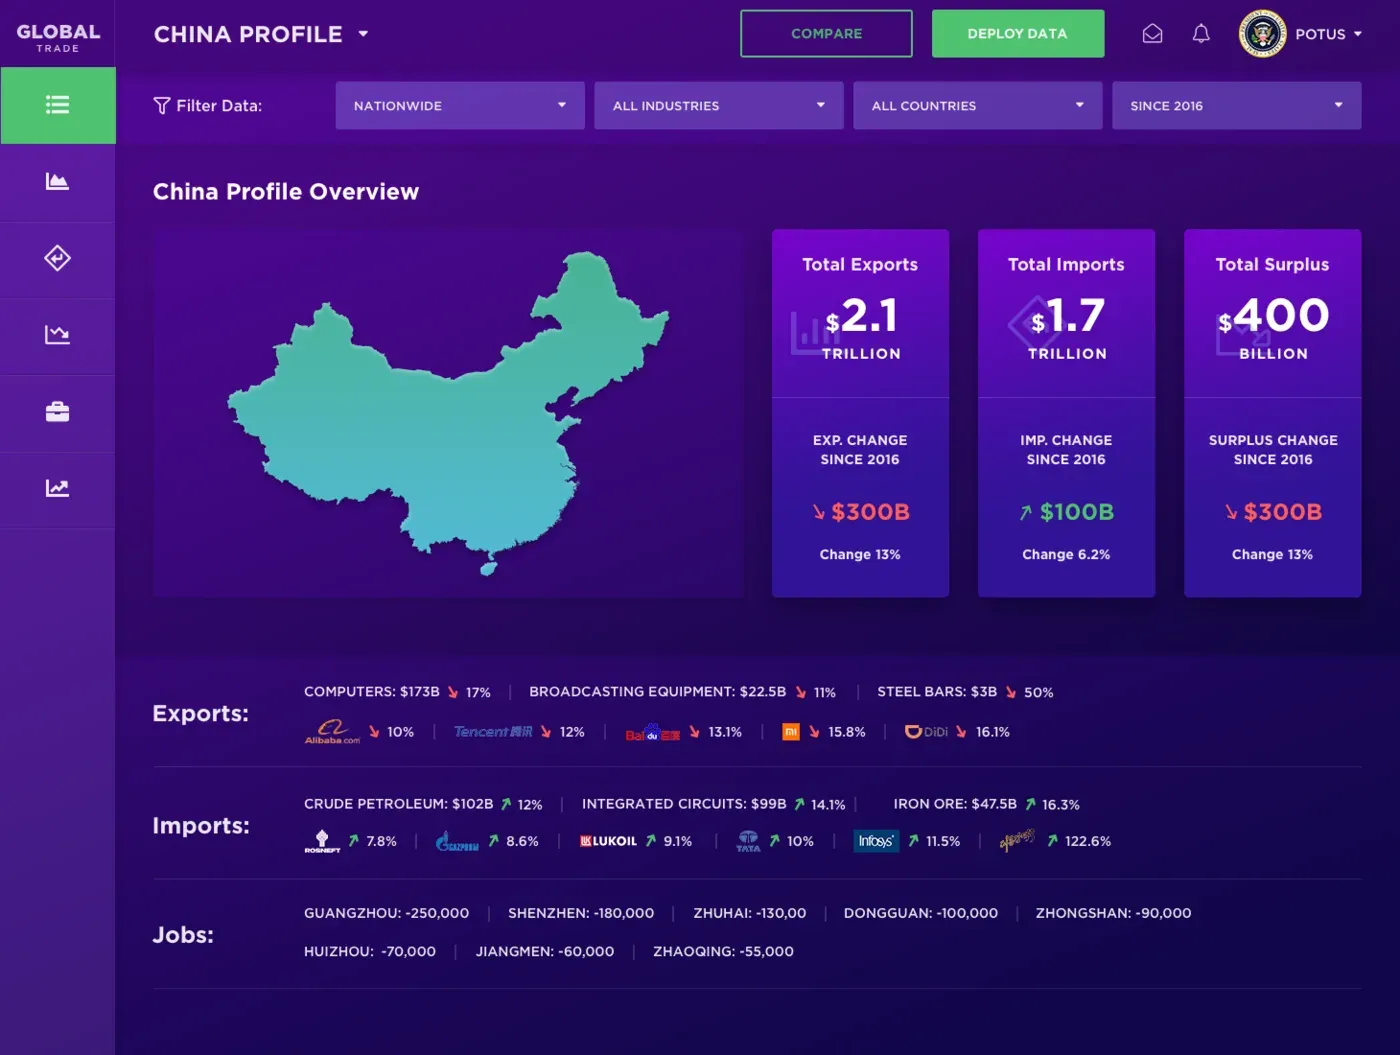Click the Global Trade logo
This screenshot has height=1055, width=1400.
(58, 37)
